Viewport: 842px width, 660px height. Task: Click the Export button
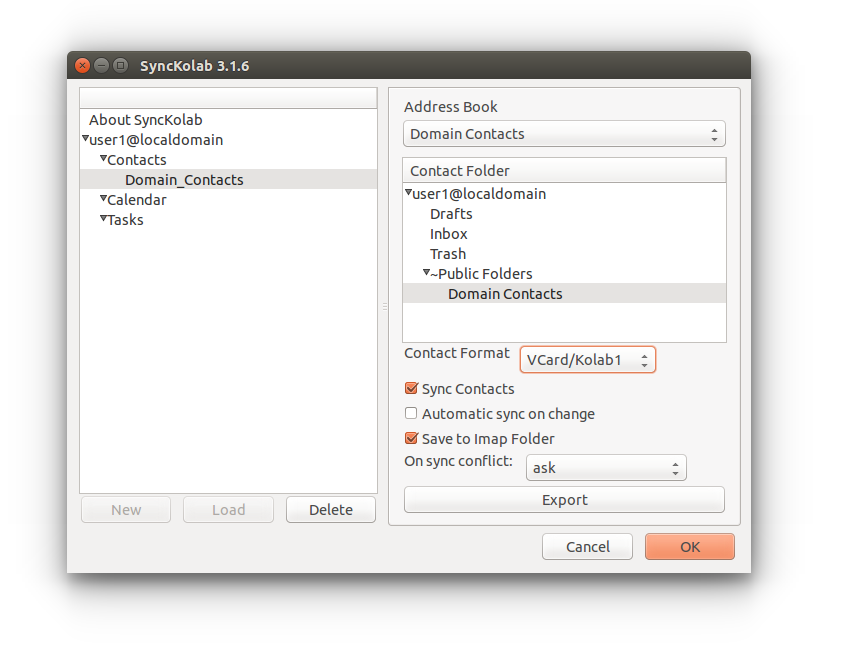point(564,500)
